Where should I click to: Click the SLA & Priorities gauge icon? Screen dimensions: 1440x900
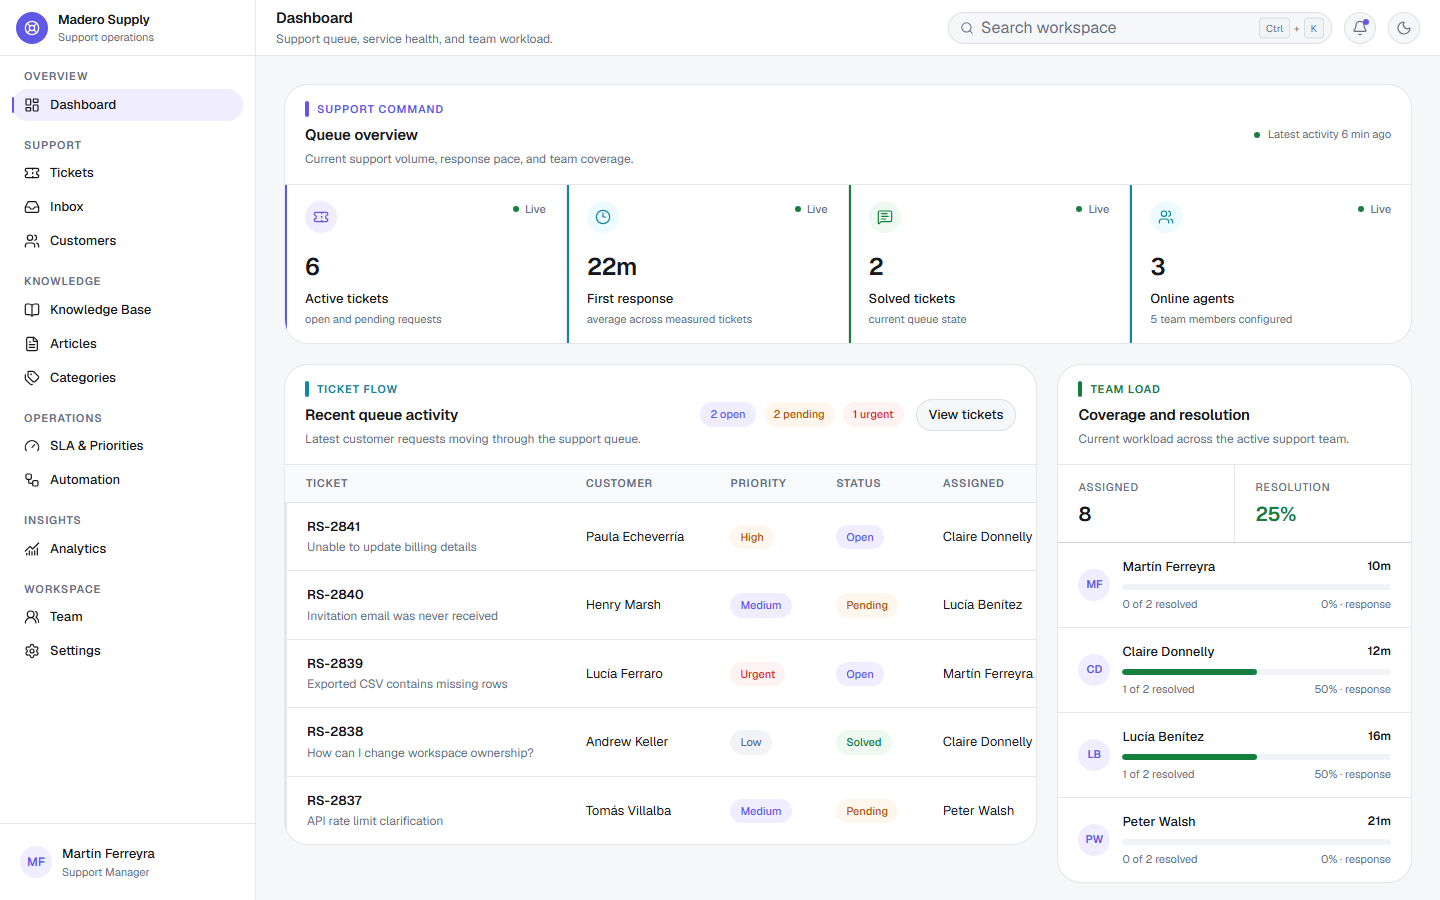[32, 446]
